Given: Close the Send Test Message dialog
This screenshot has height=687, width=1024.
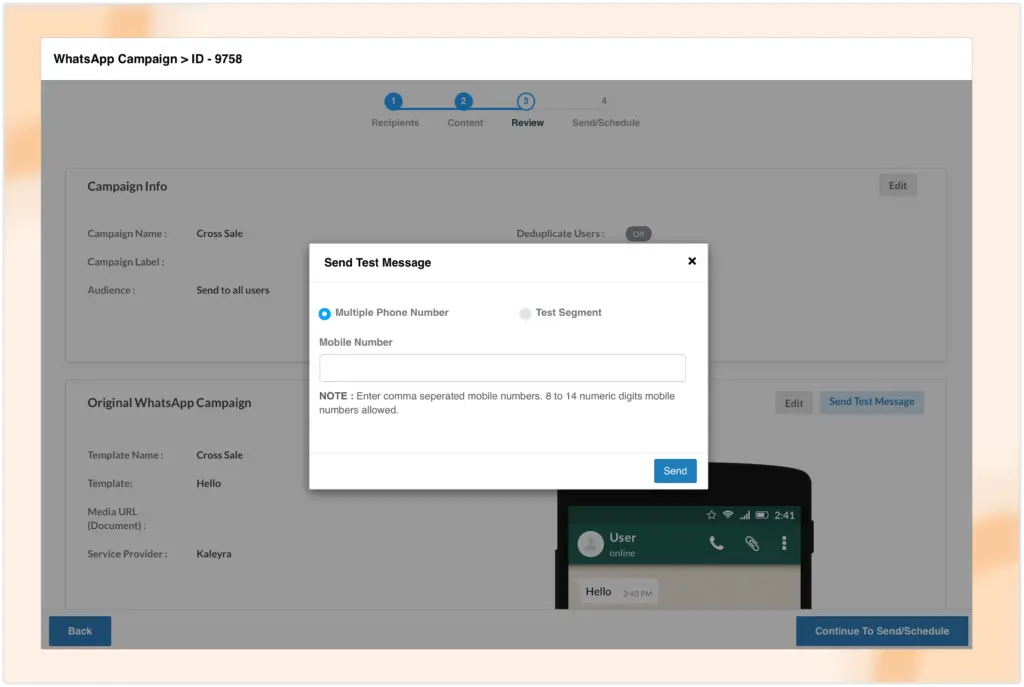Looking at the screenshot, I should pyautogui.click(x=691, y=261).
